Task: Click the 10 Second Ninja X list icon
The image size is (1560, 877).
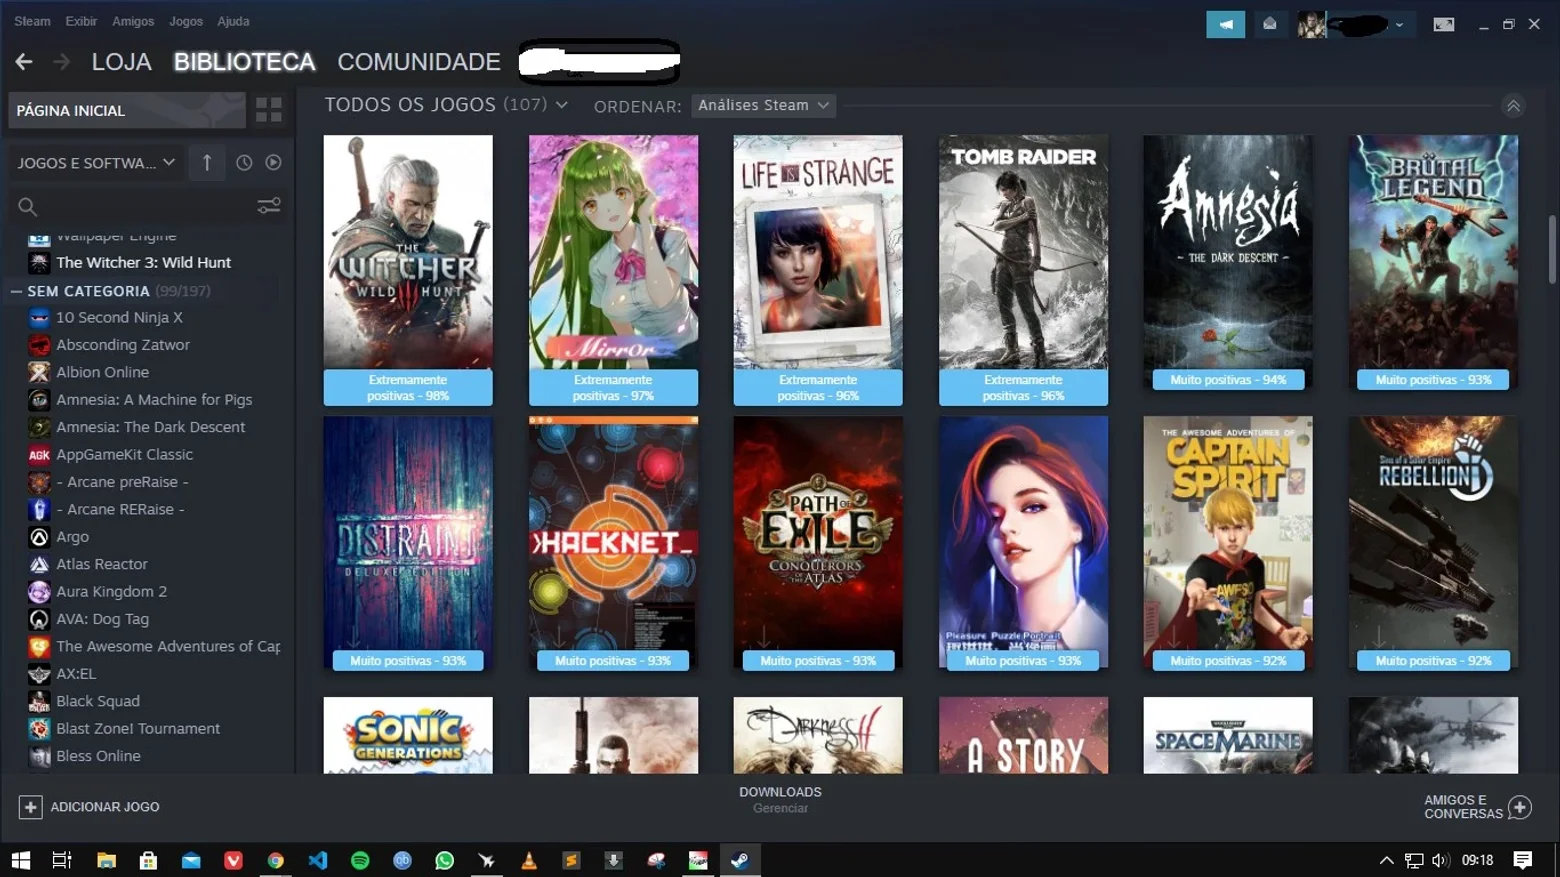Action: [39, 318]
